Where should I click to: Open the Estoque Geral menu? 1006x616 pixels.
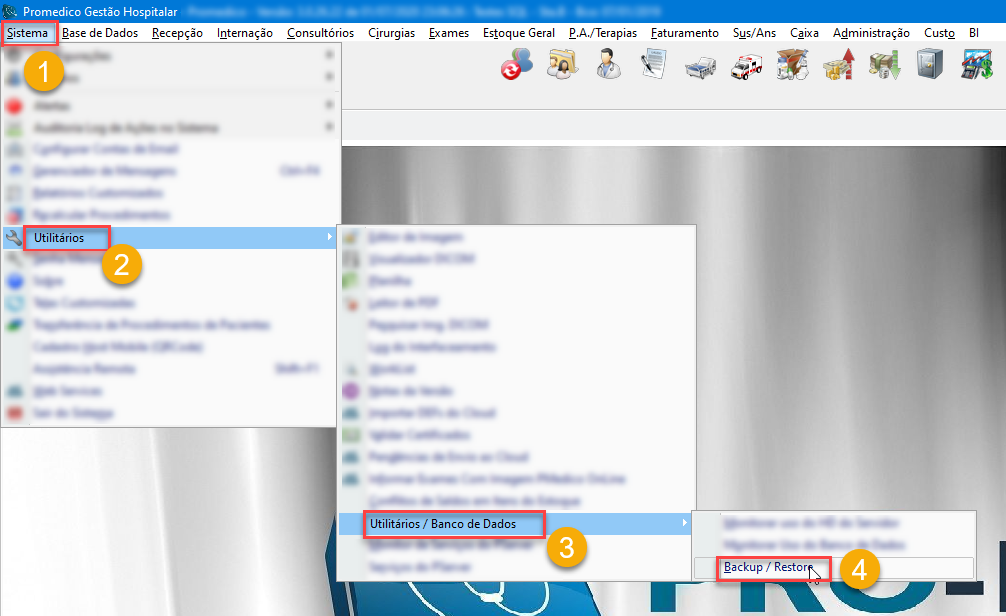click(518, 33)
